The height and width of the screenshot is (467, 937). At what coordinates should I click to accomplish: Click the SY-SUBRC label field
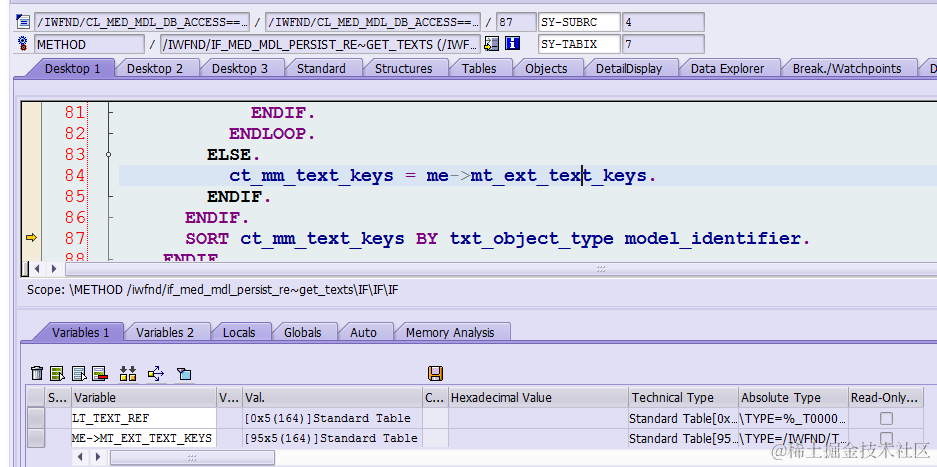pyautogui.click(x=579, y=23)
